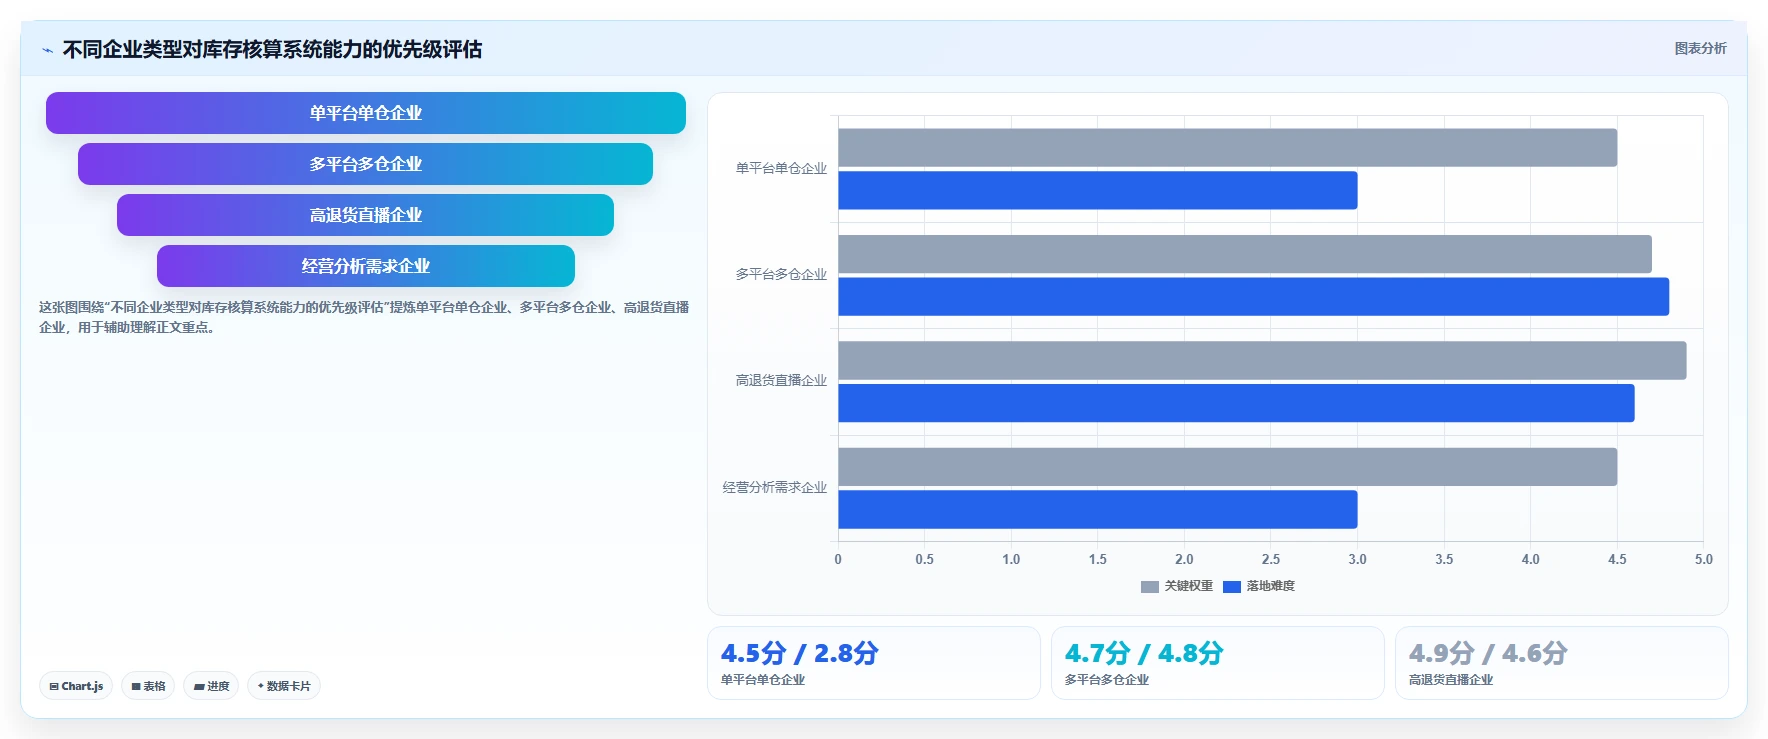Click the 表格 tag chip
Viewport: 1768px width, 739px height.
pos(148,686)
